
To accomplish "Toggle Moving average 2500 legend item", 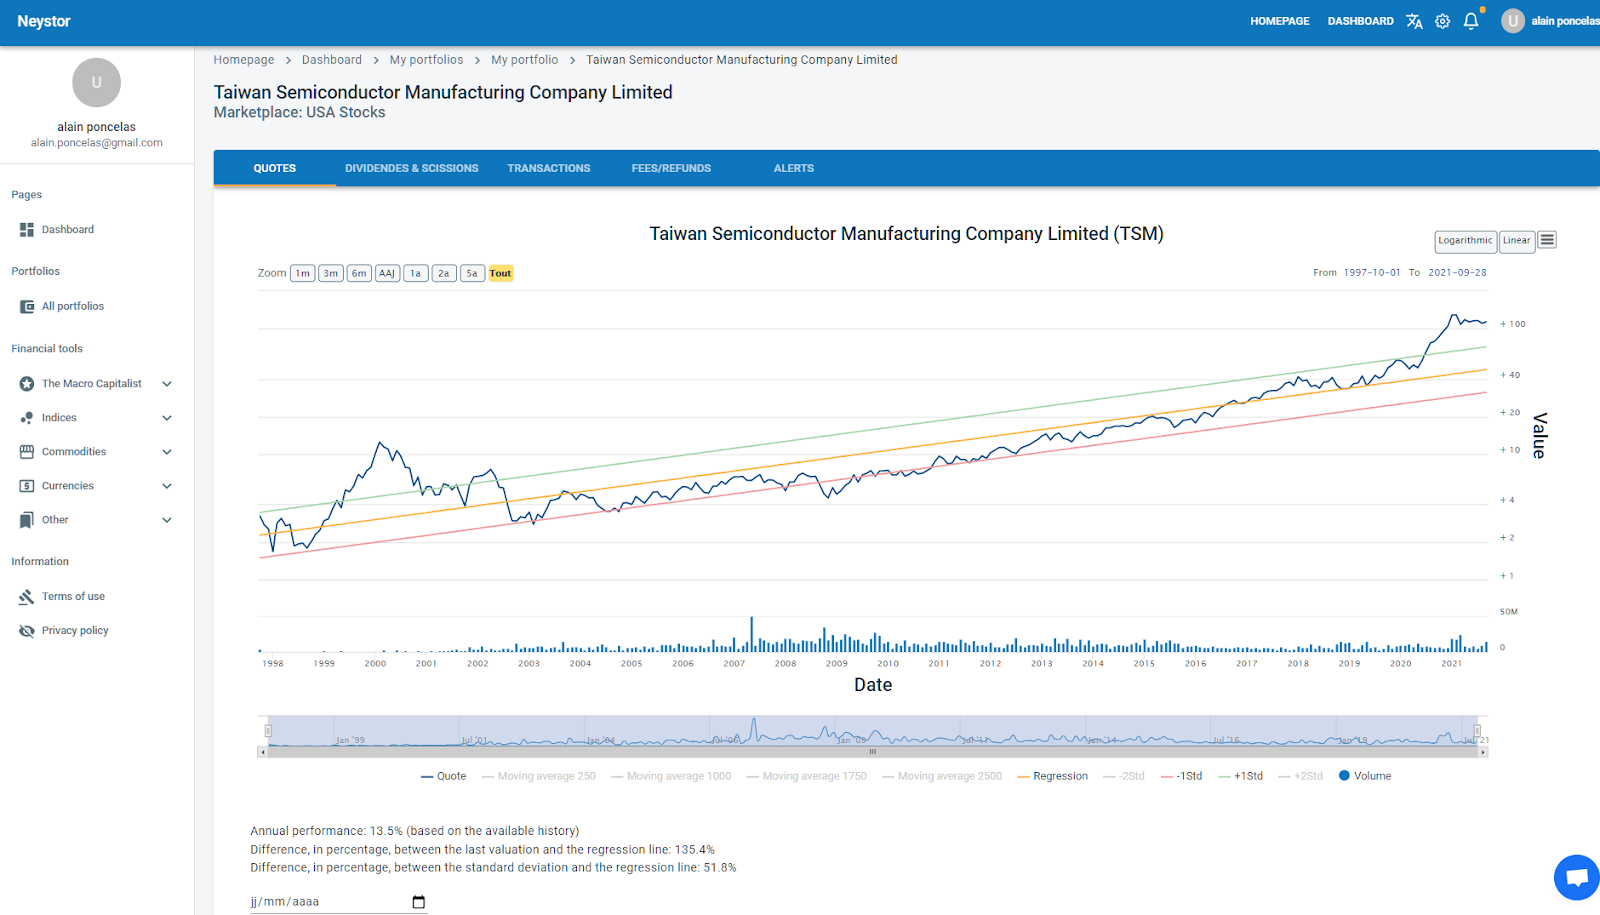I will 942,776.
